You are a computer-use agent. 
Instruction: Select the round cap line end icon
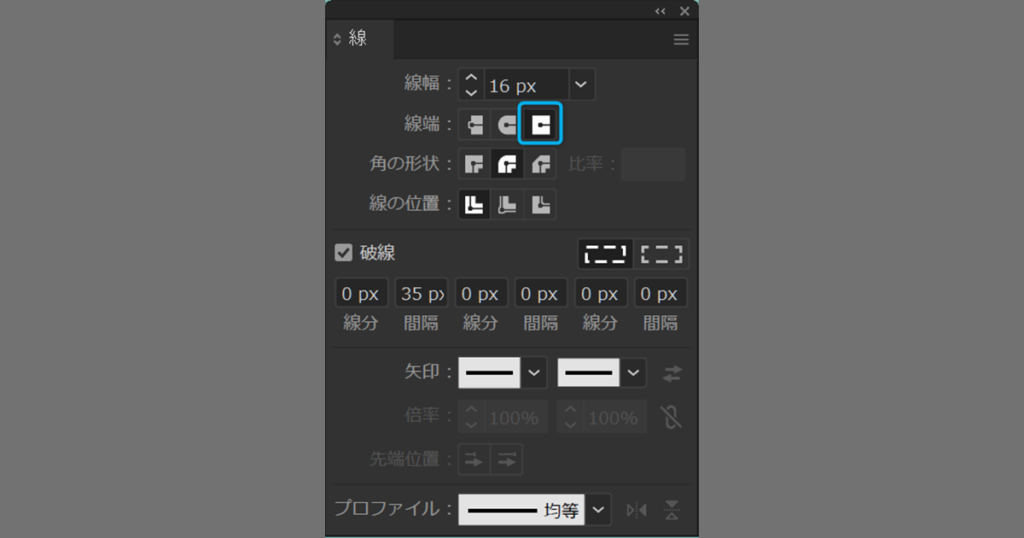508,124
